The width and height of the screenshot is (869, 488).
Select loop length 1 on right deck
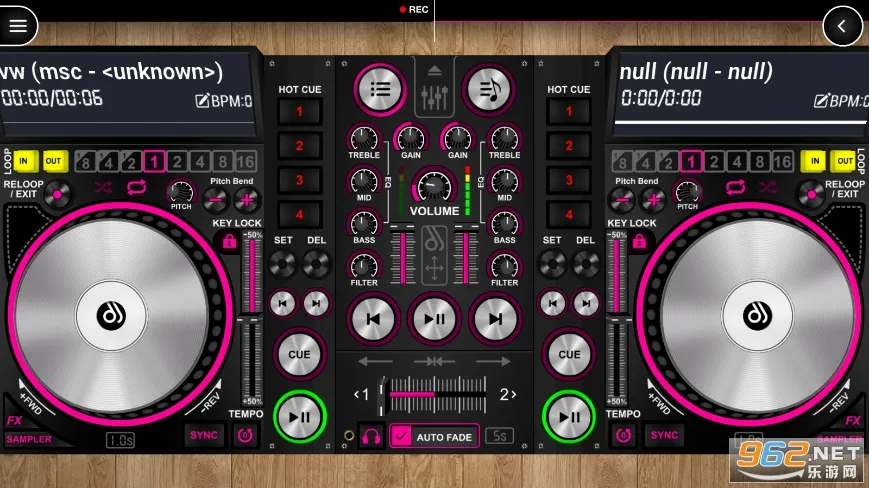click(x=691, y=162)
